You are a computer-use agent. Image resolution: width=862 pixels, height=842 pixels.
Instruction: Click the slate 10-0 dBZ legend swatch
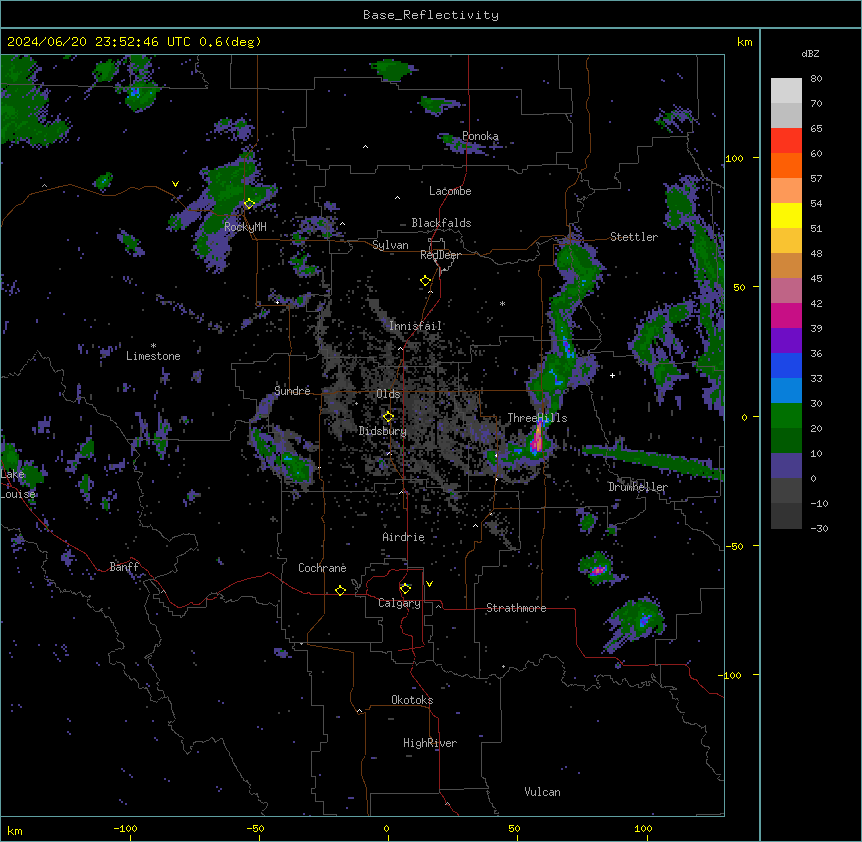[x=786, y=466]
